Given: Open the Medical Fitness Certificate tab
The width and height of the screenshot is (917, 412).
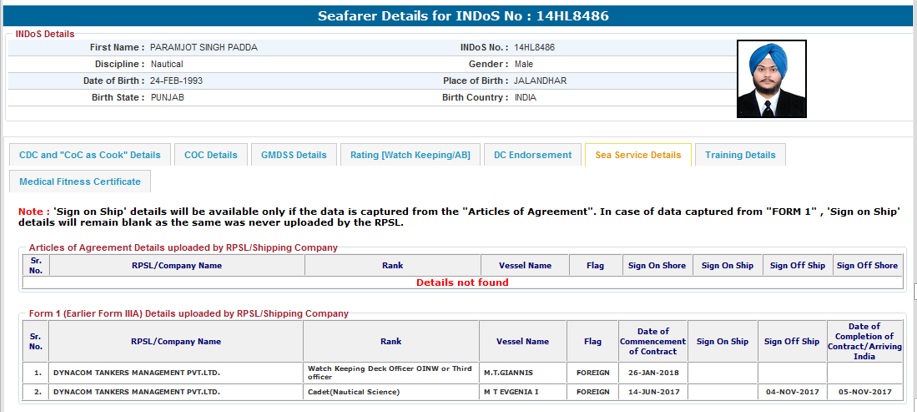Looking at the screenshot, I should [80, 182].
